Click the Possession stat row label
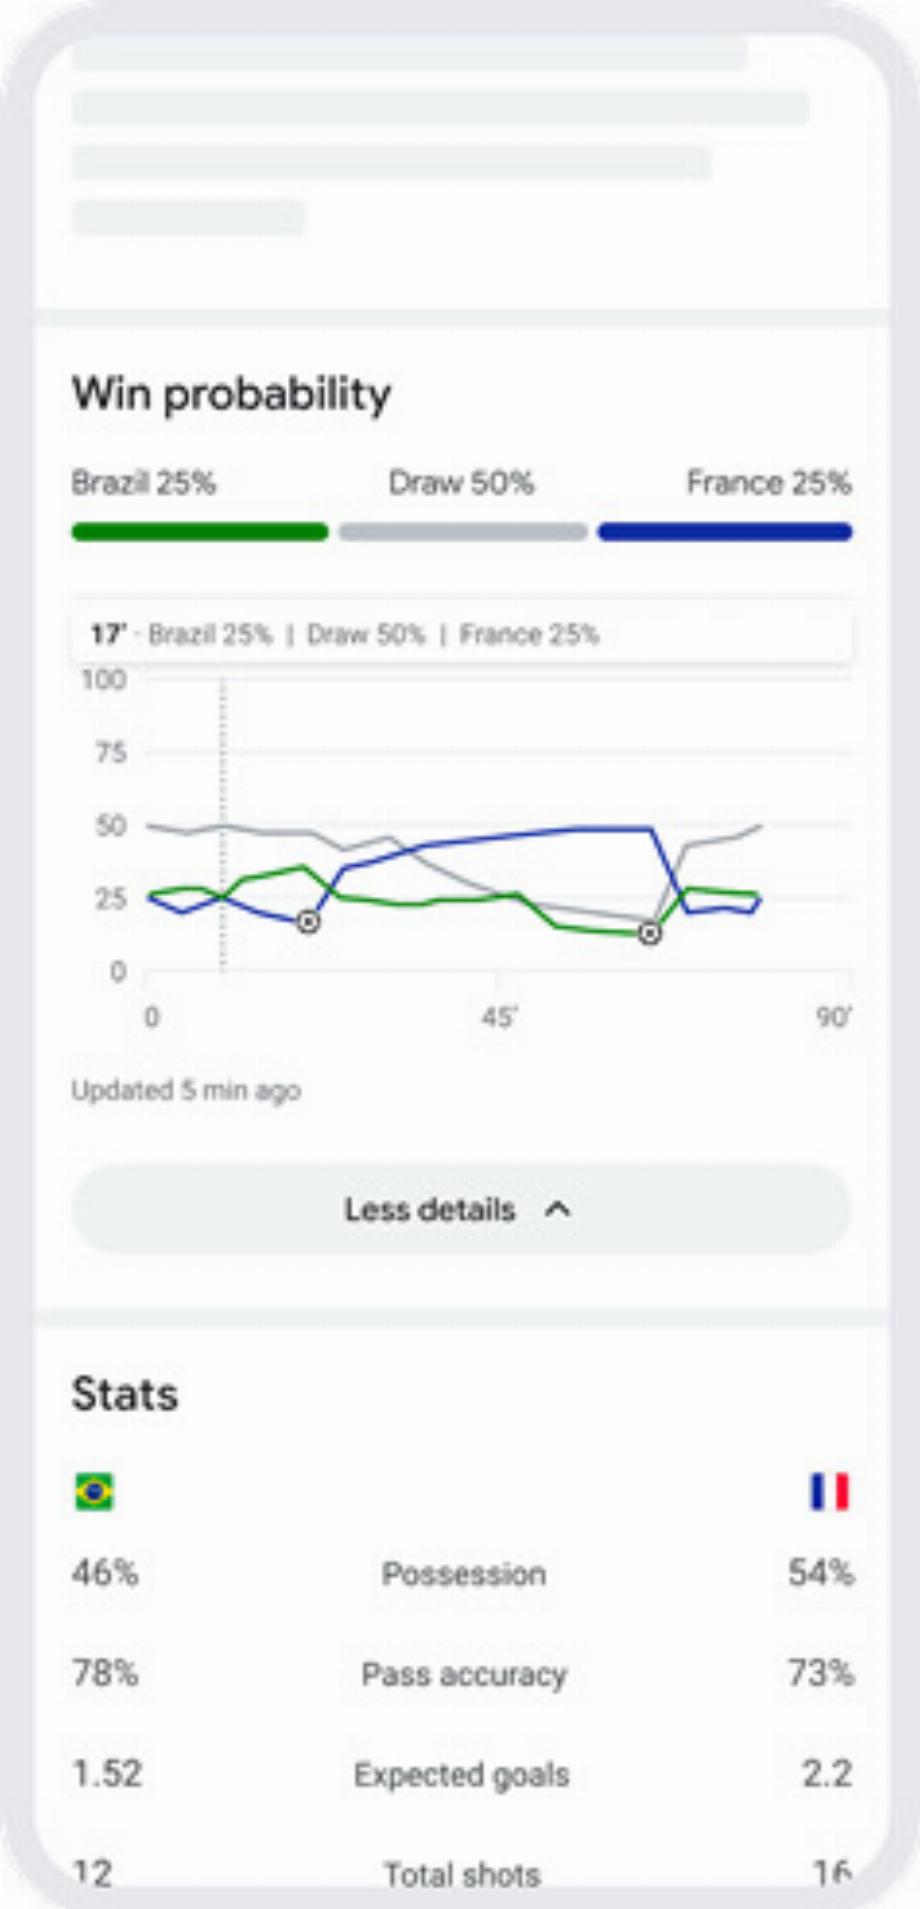The width and height of the screenshot is (920, 1909). click(464, 1574)
